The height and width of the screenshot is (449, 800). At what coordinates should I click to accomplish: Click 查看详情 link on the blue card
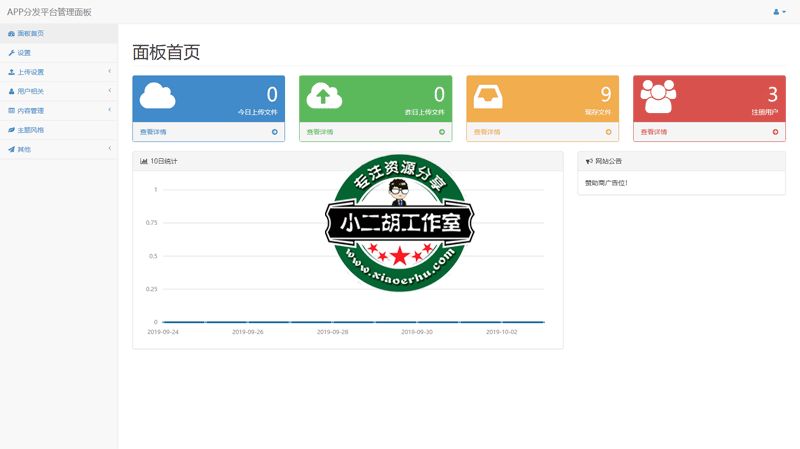tap(153, 132)
